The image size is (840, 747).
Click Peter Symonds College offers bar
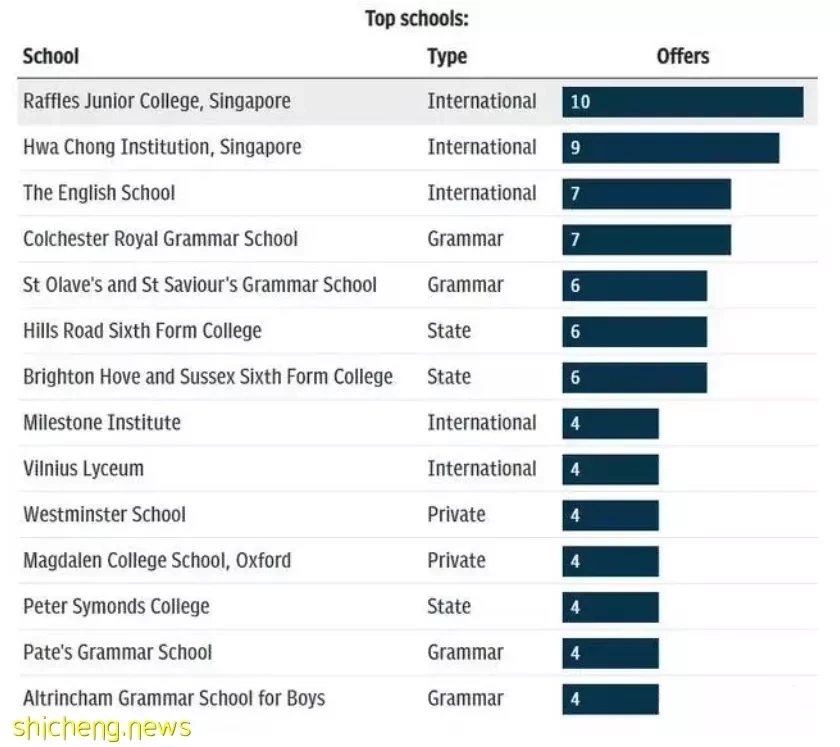pyautogui.click(x=610, y=607)
